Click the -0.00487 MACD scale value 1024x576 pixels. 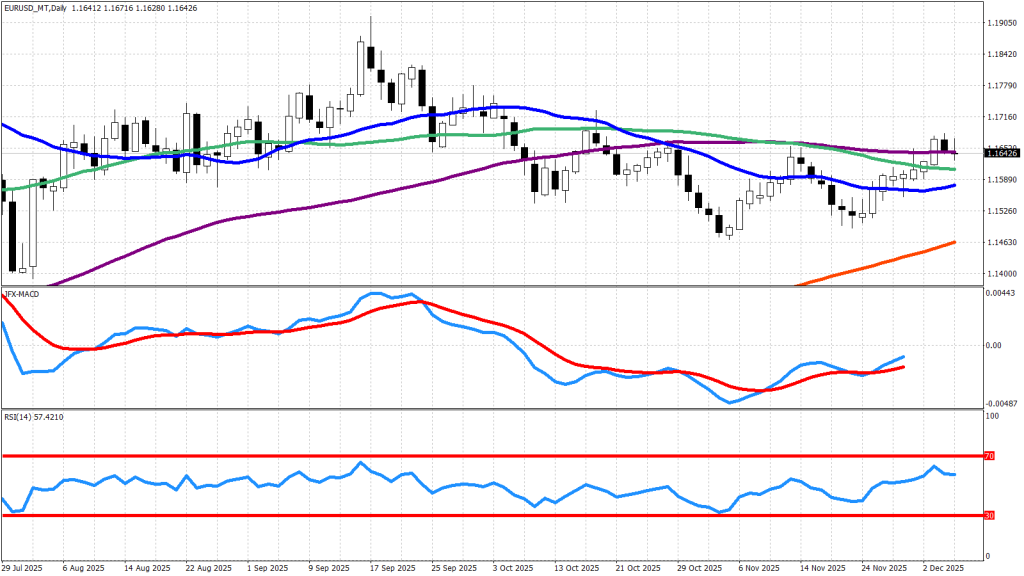click(1001, 403)
